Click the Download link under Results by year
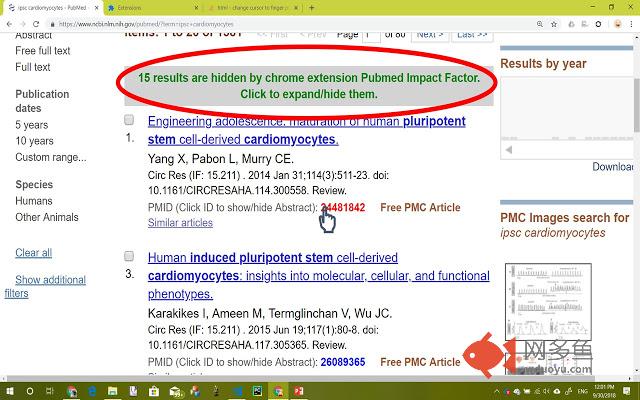Screen dimensions: 640x400 [x=613, y=167]
